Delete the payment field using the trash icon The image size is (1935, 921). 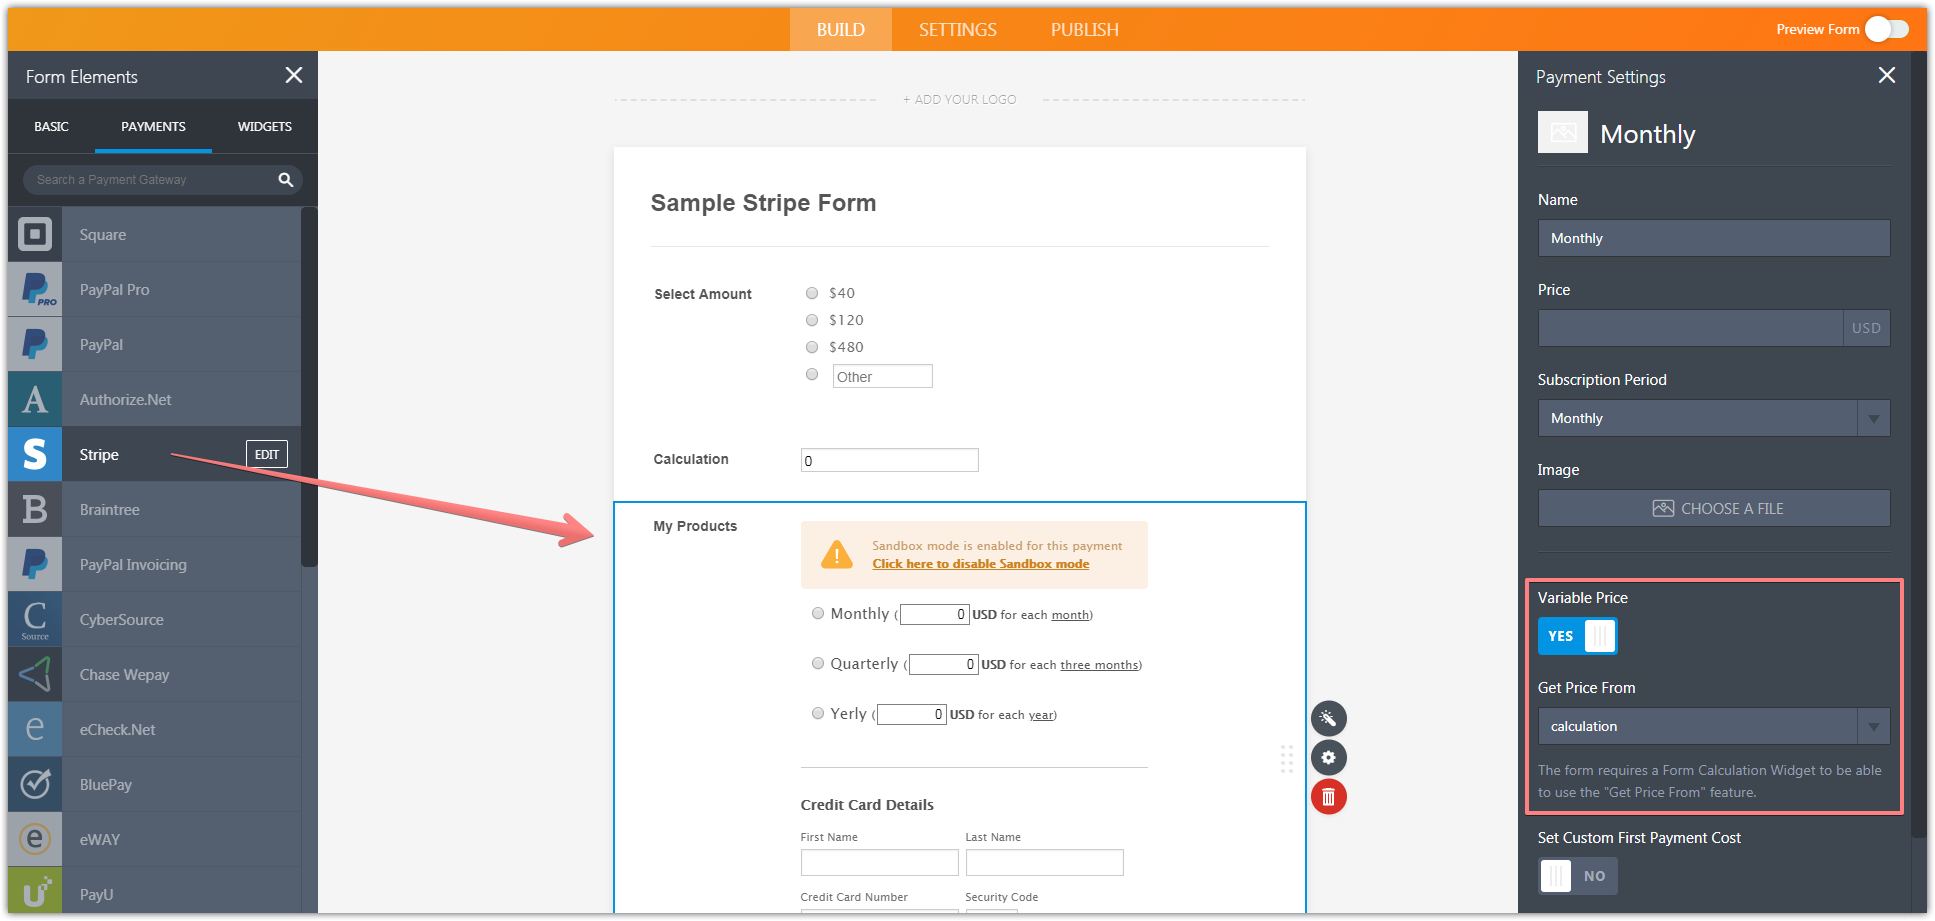[1328, 797]
